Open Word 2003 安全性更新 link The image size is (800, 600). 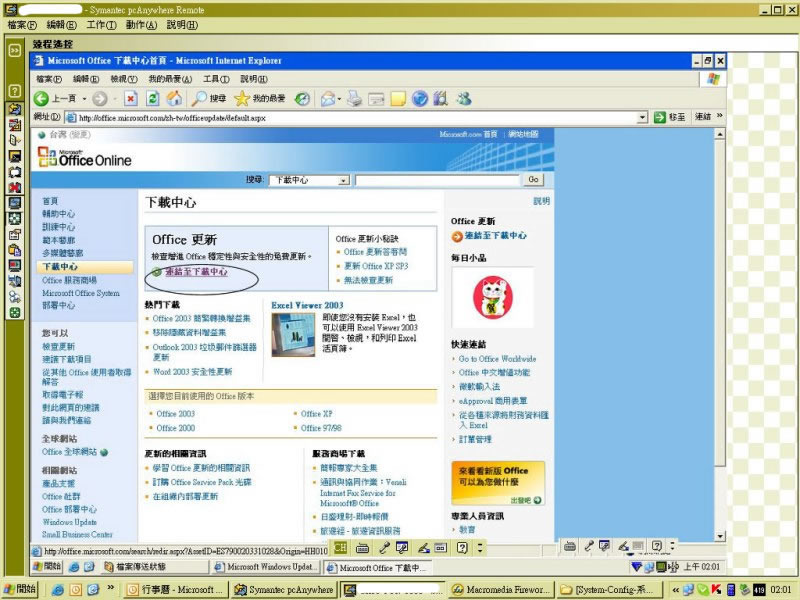[x=192, y=371]
